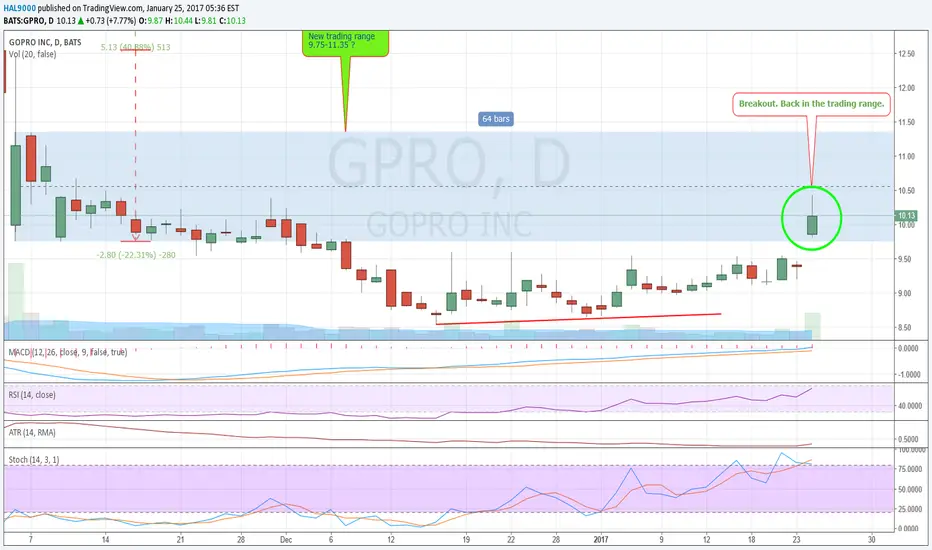Click the green 'New trading range' callout
Viewport: 932px width, 550px height.
(x=345, y=44)
